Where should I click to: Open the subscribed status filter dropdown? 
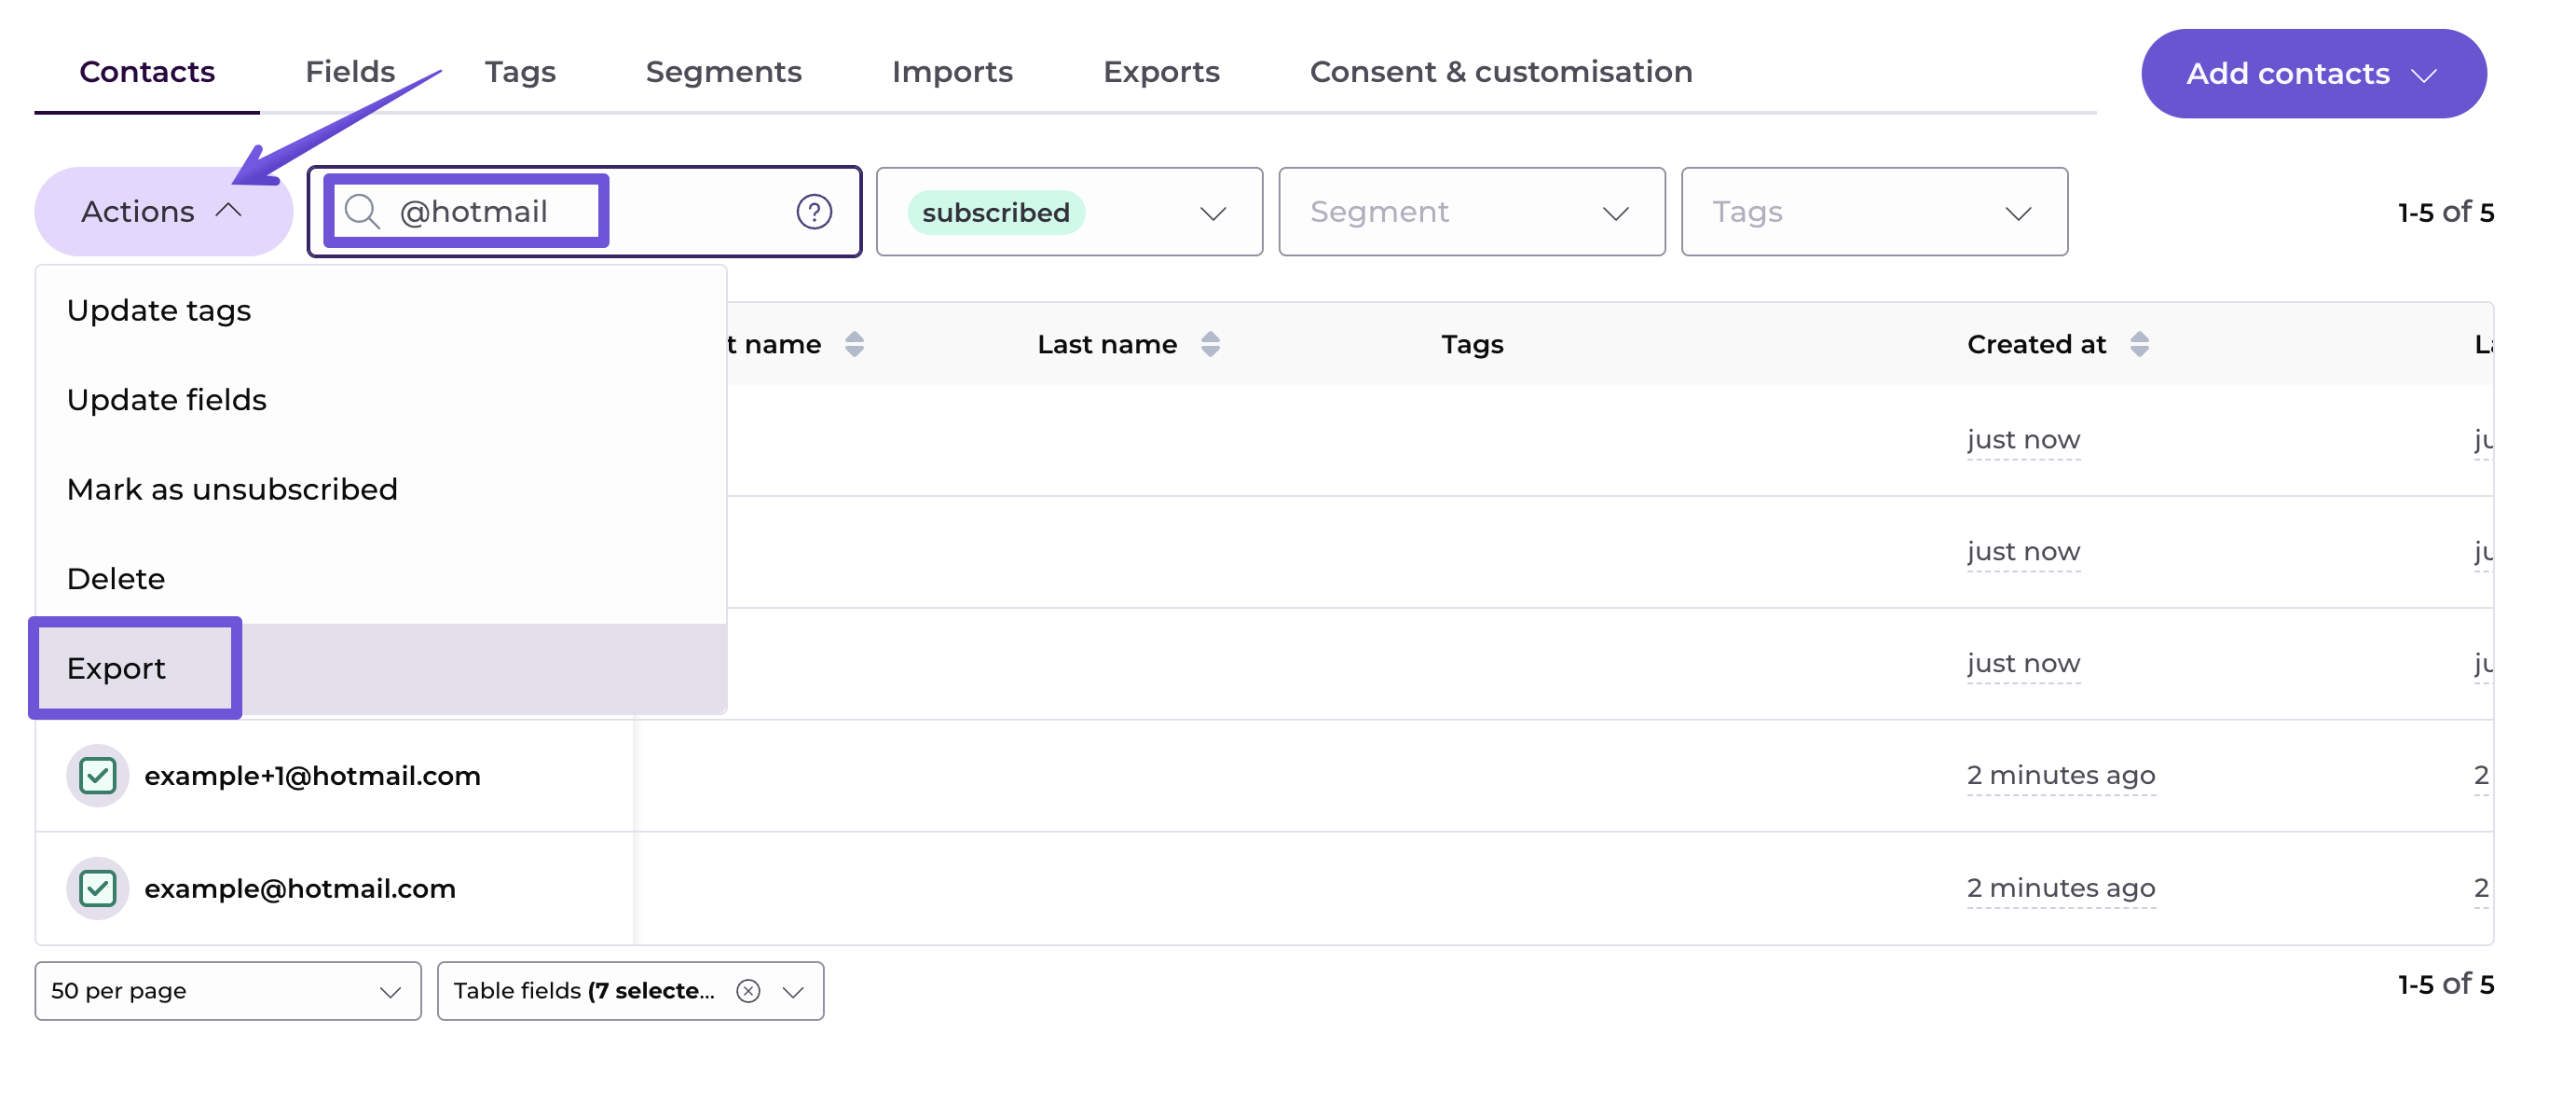1068,212
